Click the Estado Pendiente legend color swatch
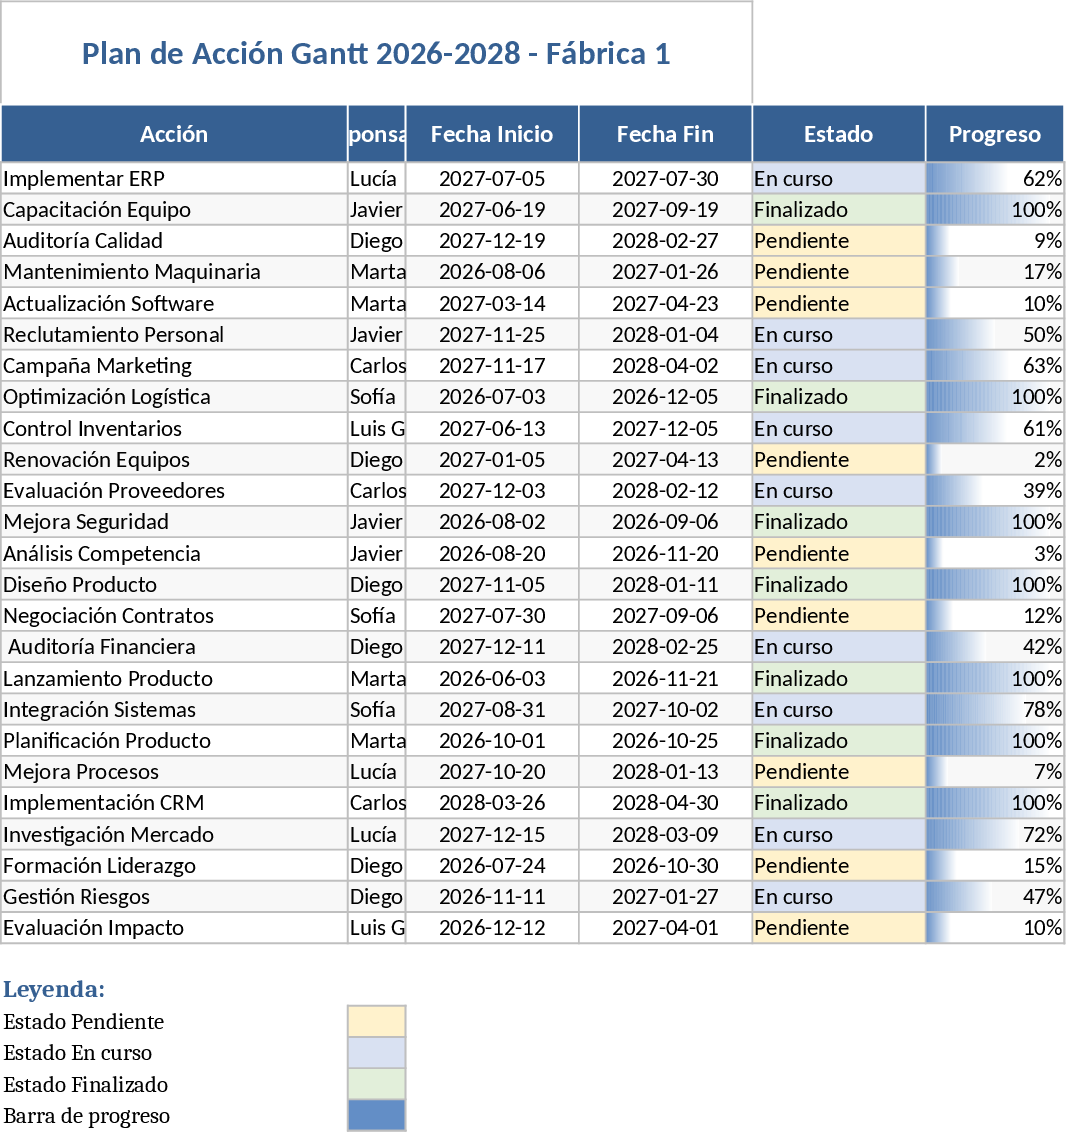This screenshot has height=1132, width=1066. (x=376, y=1021)
